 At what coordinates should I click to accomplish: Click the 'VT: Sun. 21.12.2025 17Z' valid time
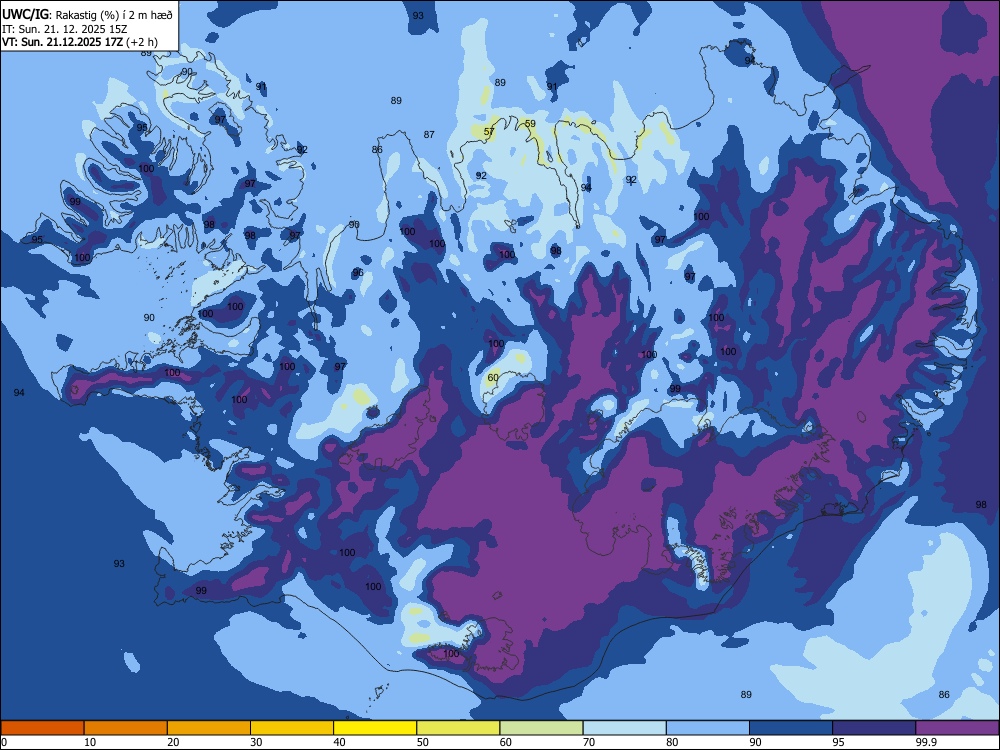pyautogui.click(x=62, y=42)
